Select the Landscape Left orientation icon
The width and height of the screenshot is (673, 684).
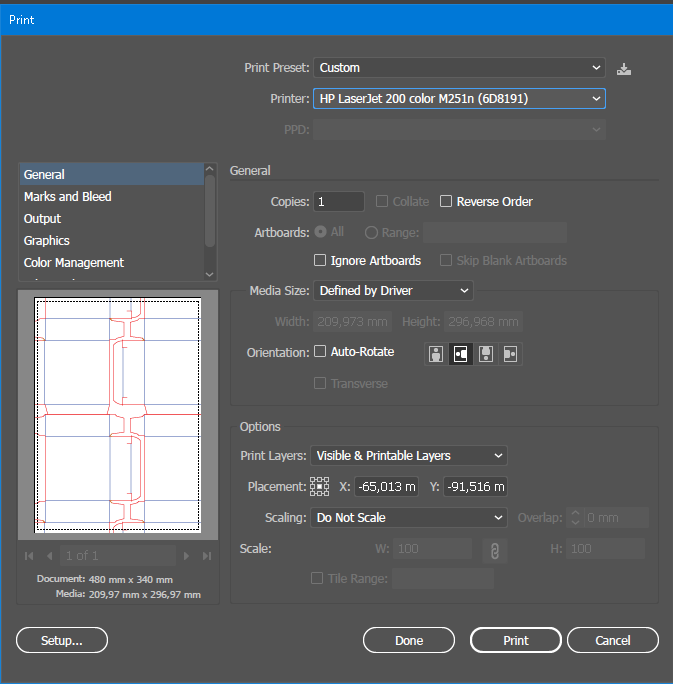461,354
